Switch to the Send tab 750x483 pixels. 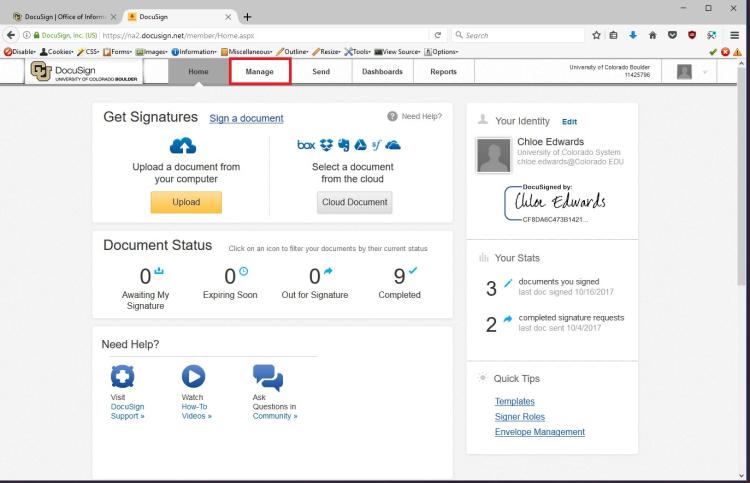coord(321,71)
